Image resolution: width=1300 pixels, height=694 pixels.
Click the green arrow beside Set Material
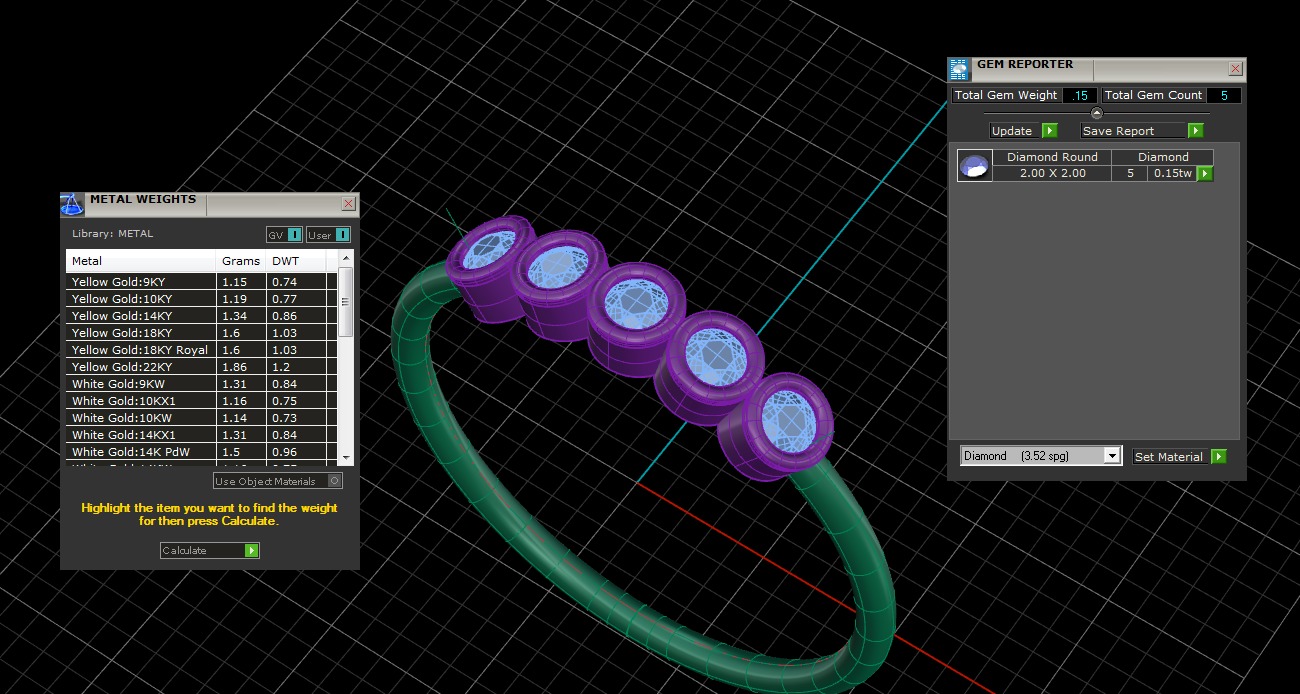(1218, 457)
